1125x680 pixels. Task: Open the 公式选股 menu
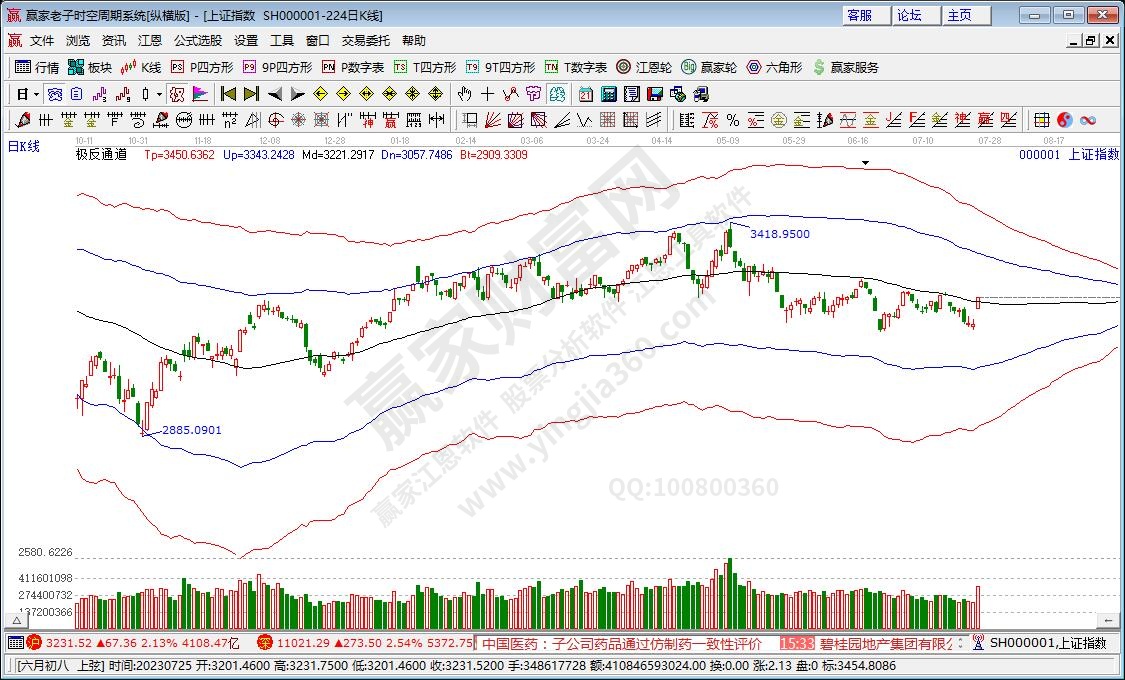tap(198, 41)
